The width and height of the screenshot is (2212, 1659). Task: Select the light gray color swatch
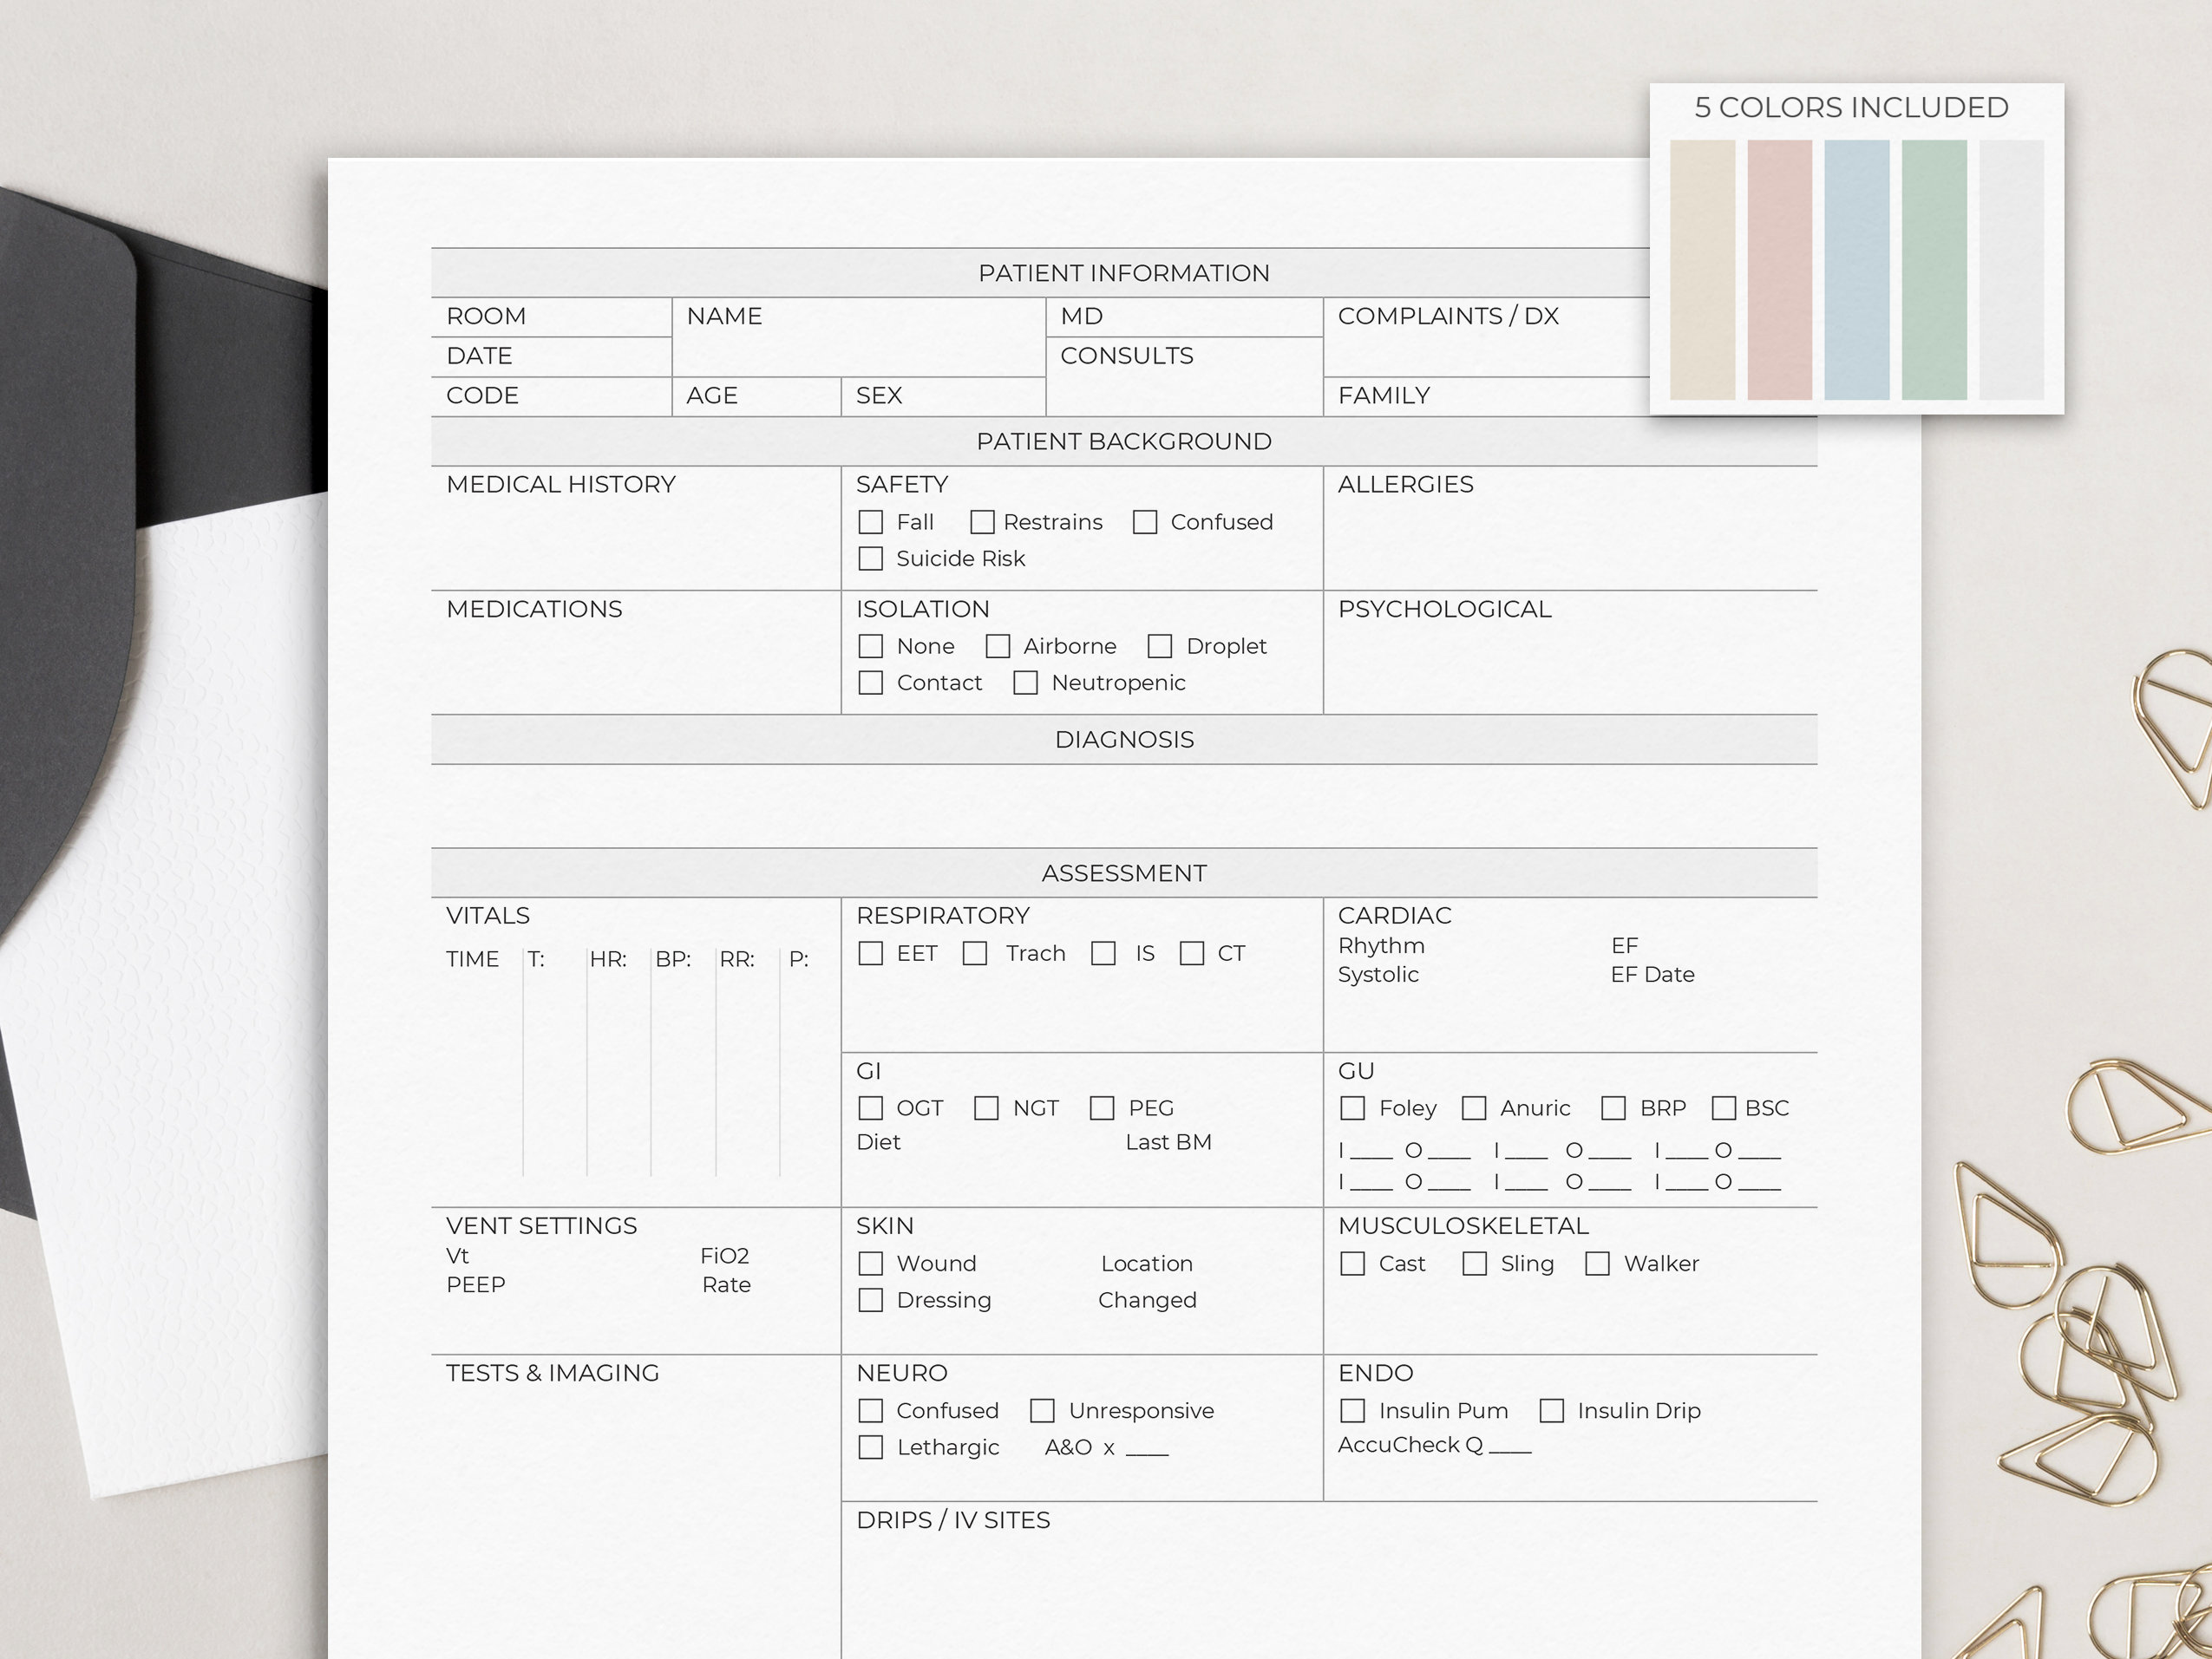[x=2011, y=270]
